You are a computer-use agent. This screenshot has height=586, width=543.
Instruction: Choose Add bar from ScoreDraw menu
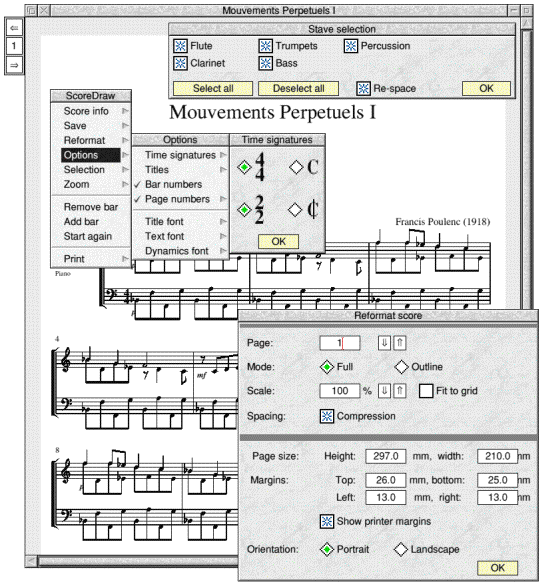click(x=91, y=222)
